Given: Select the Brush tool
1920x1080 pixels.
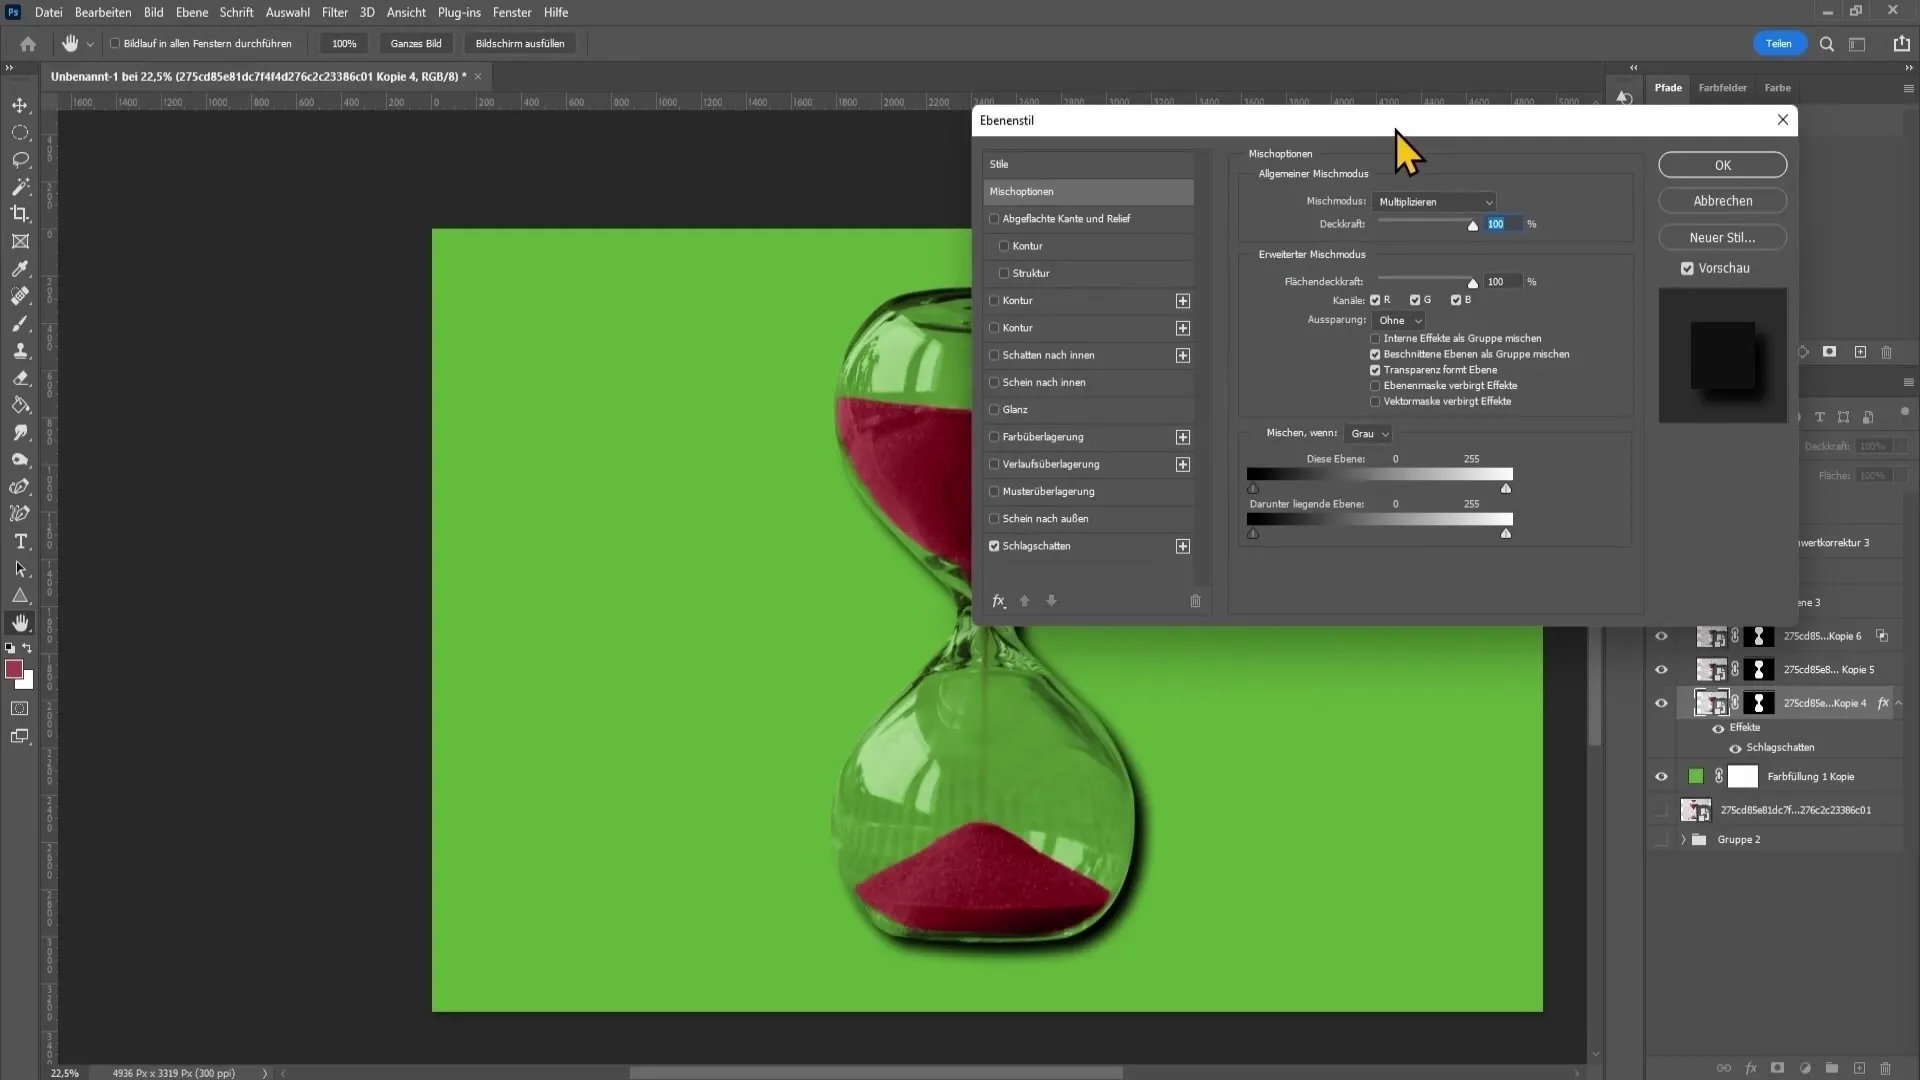Looking at the screenshot, I should tap(20, 323).
